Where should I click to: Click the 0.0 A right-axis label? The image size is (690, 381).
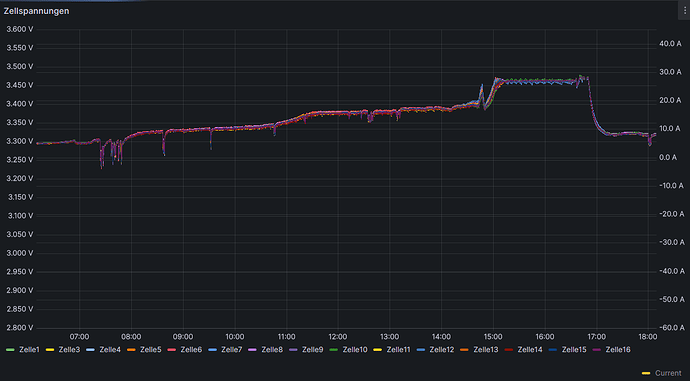668,158
